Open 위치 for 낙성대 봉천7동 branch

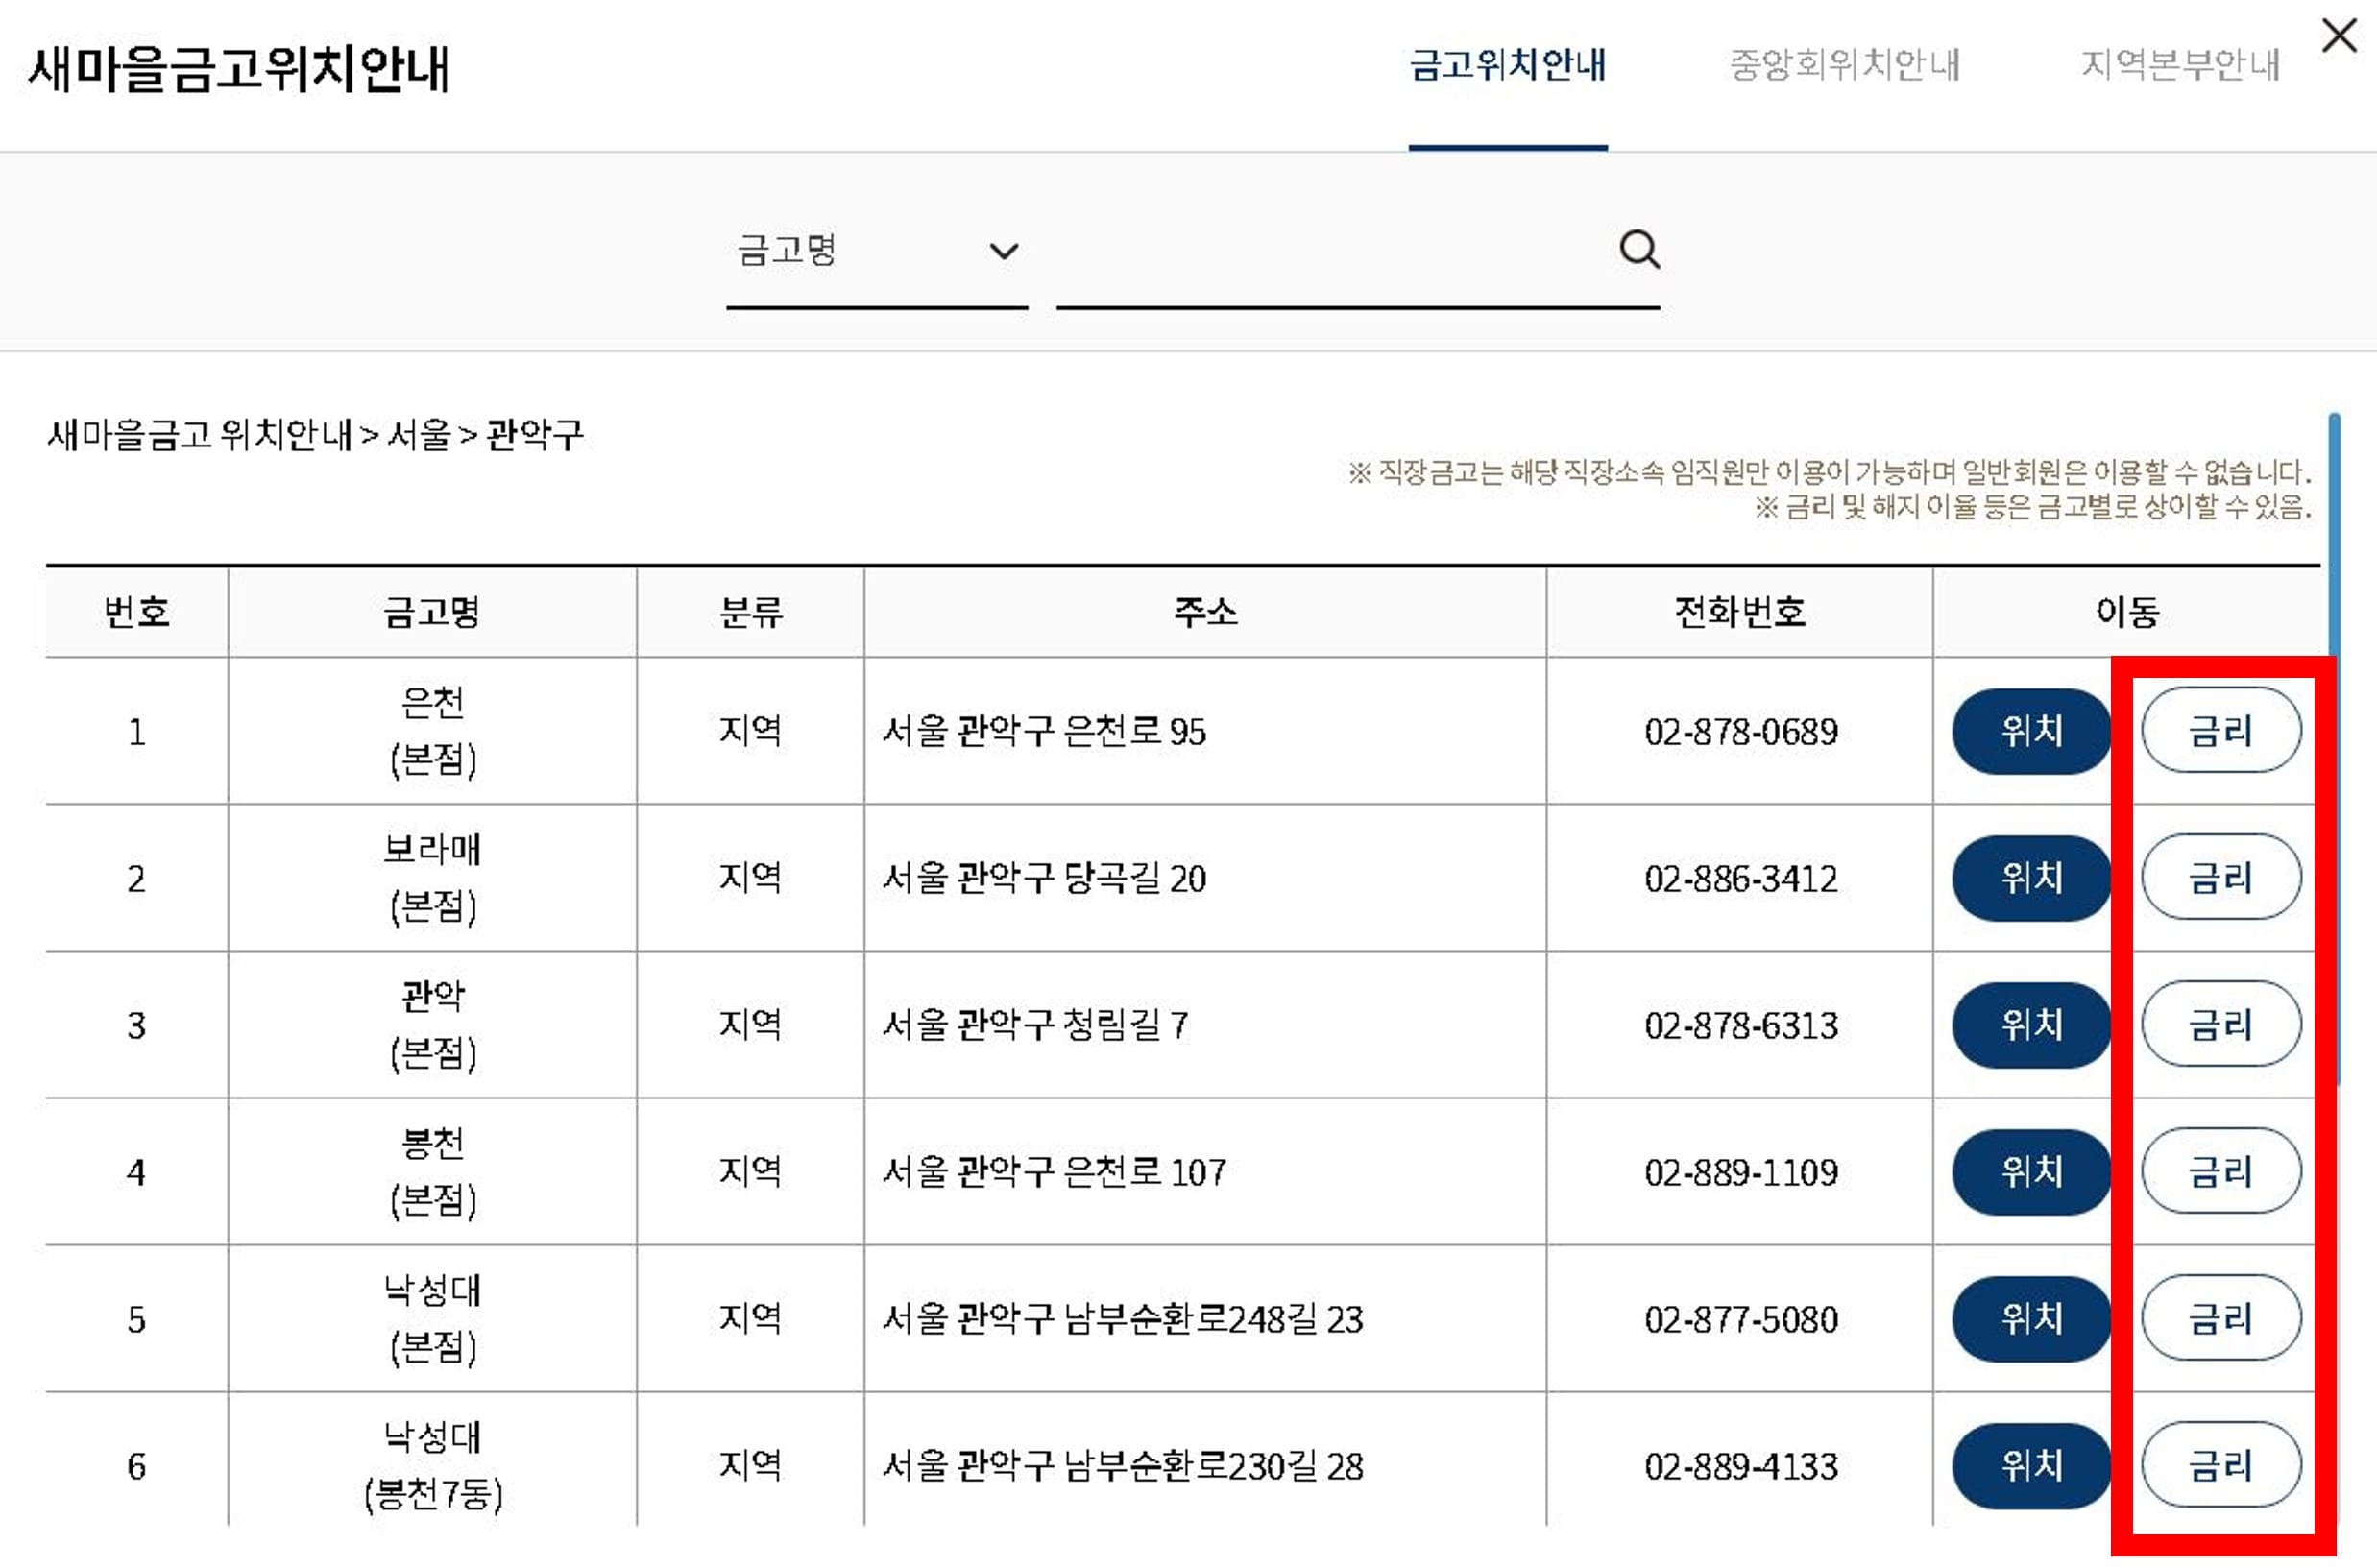coord(2031,1466)
